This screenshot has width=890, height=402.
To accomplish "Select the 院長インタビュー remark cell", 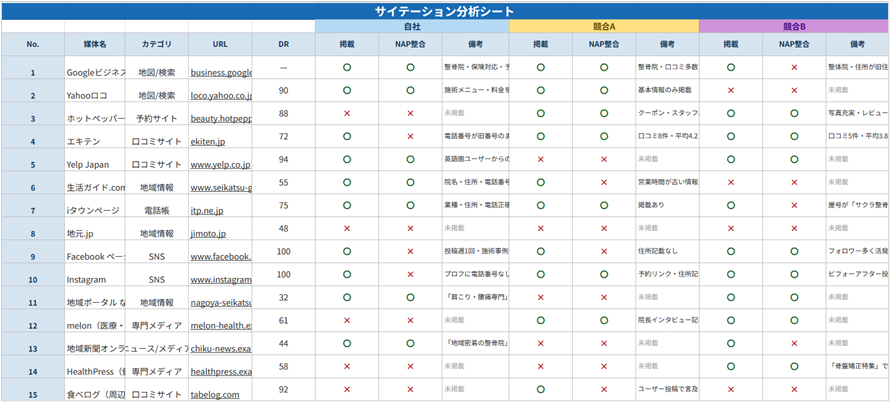I will (x=668, y=320).
